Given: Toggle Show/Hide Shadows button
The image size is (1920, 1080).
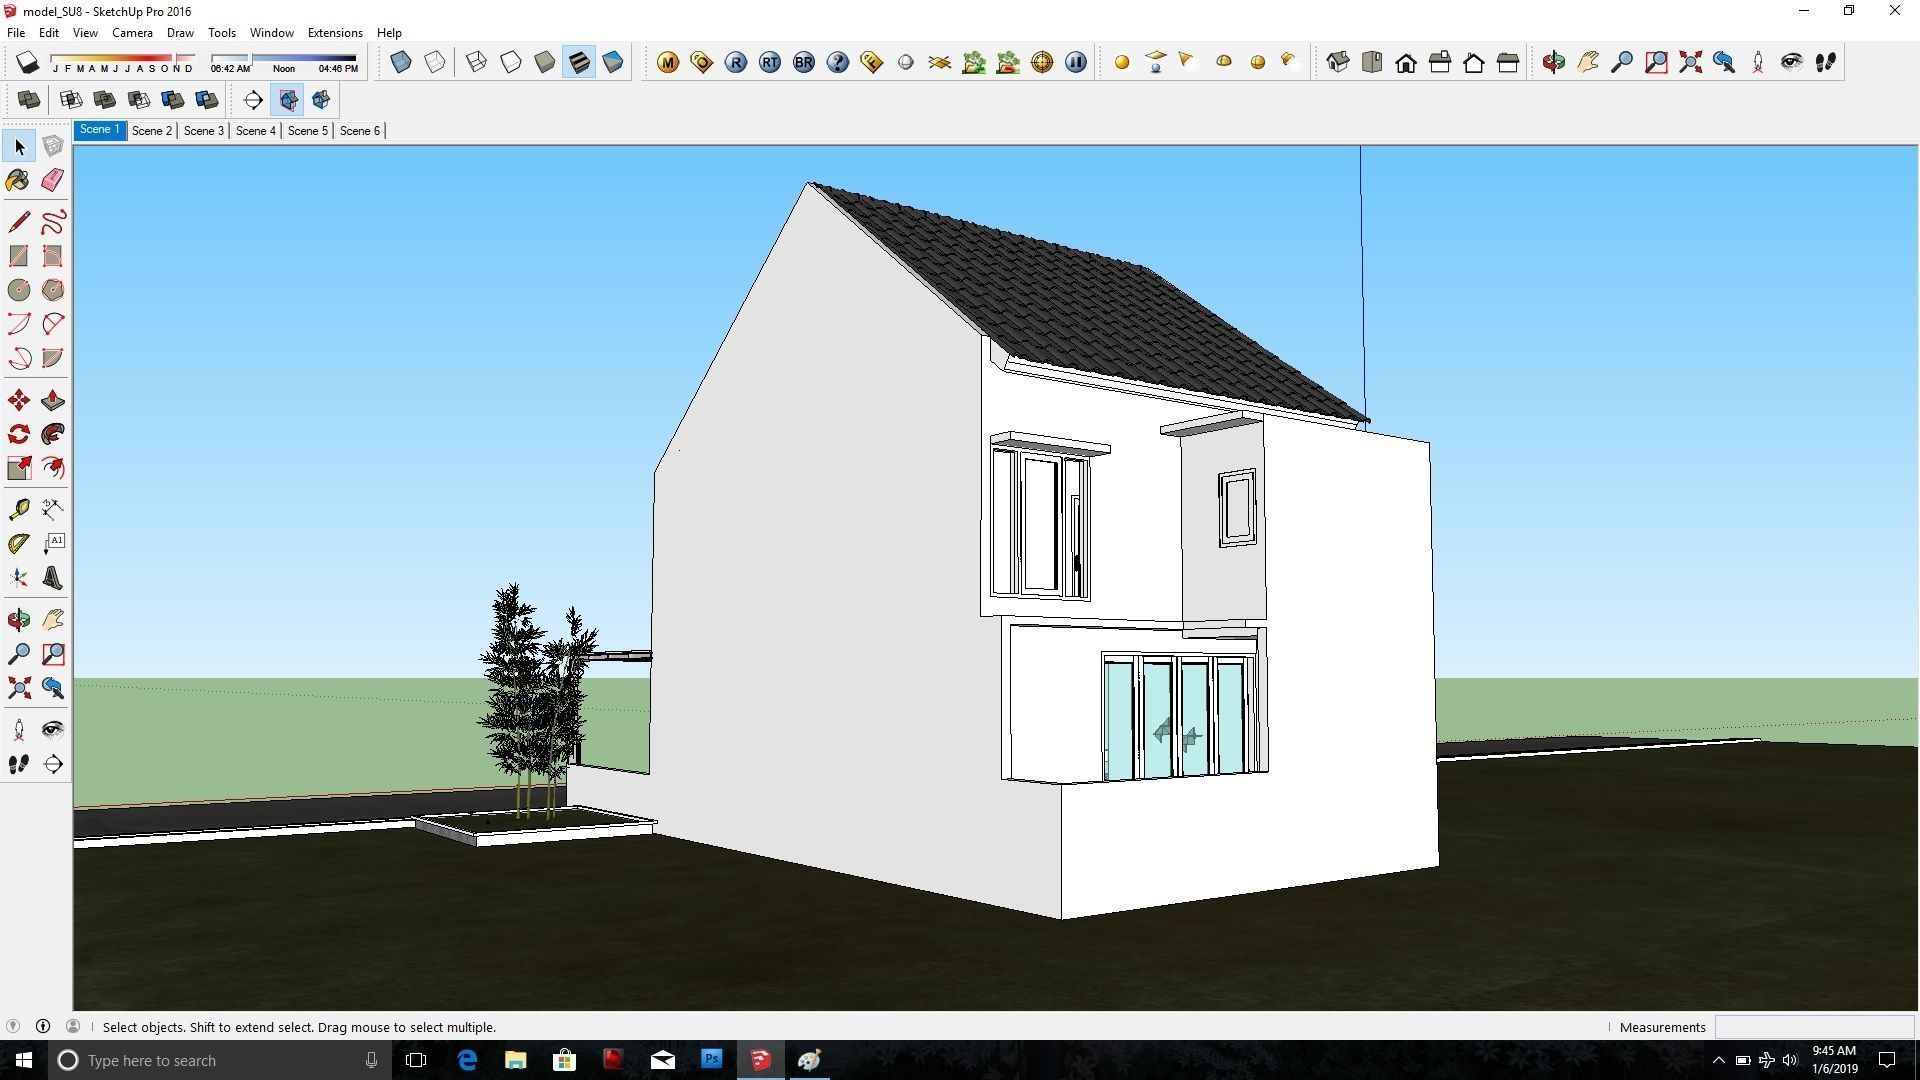Looking at the screenshot, I should point(28,62).
